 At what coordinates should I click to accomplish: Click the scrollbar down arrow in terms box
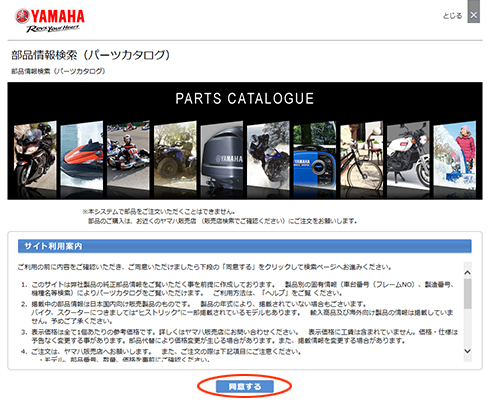[x=468, y=351]
